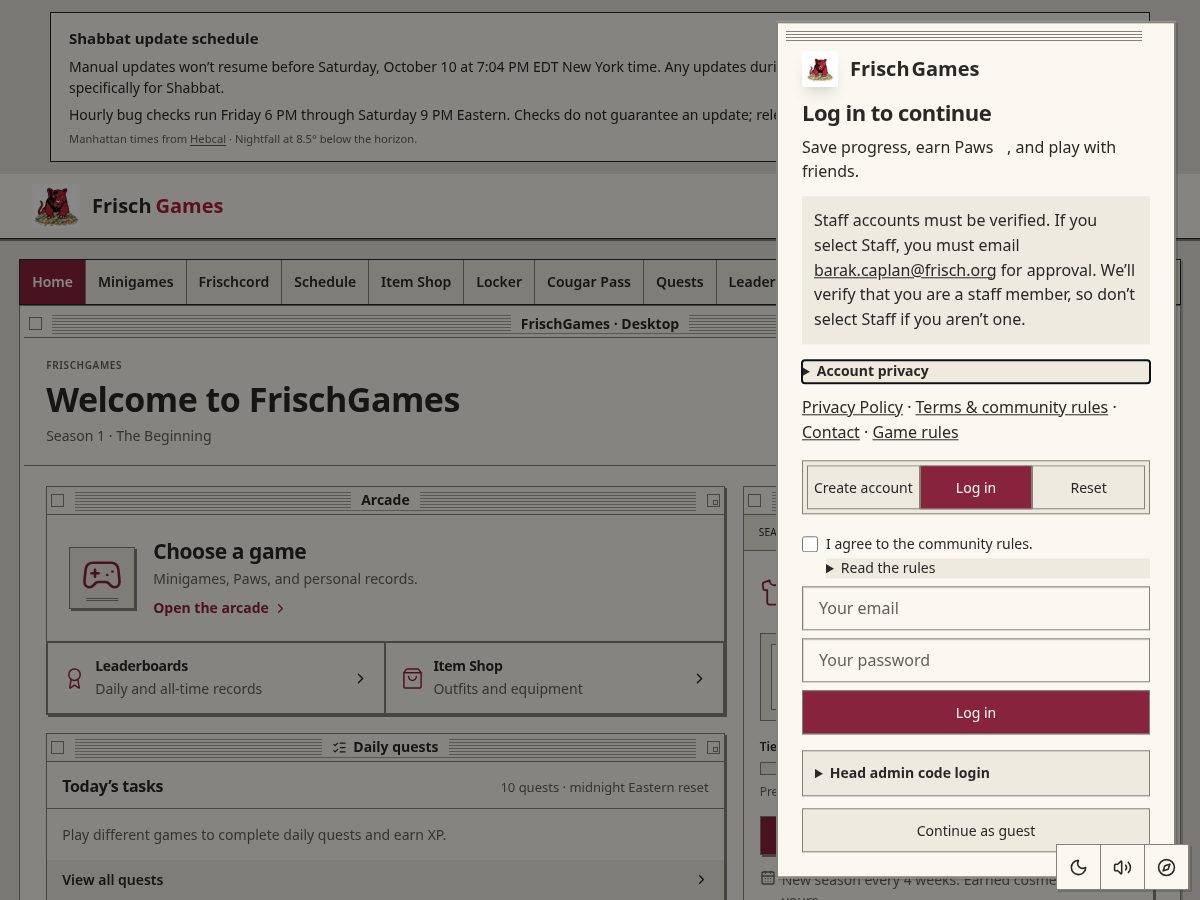Image resolution: width=1200 pixels, height=900 pixels.
Task: Click the Item Shop Outfits and equipment card
Action: 554,678
